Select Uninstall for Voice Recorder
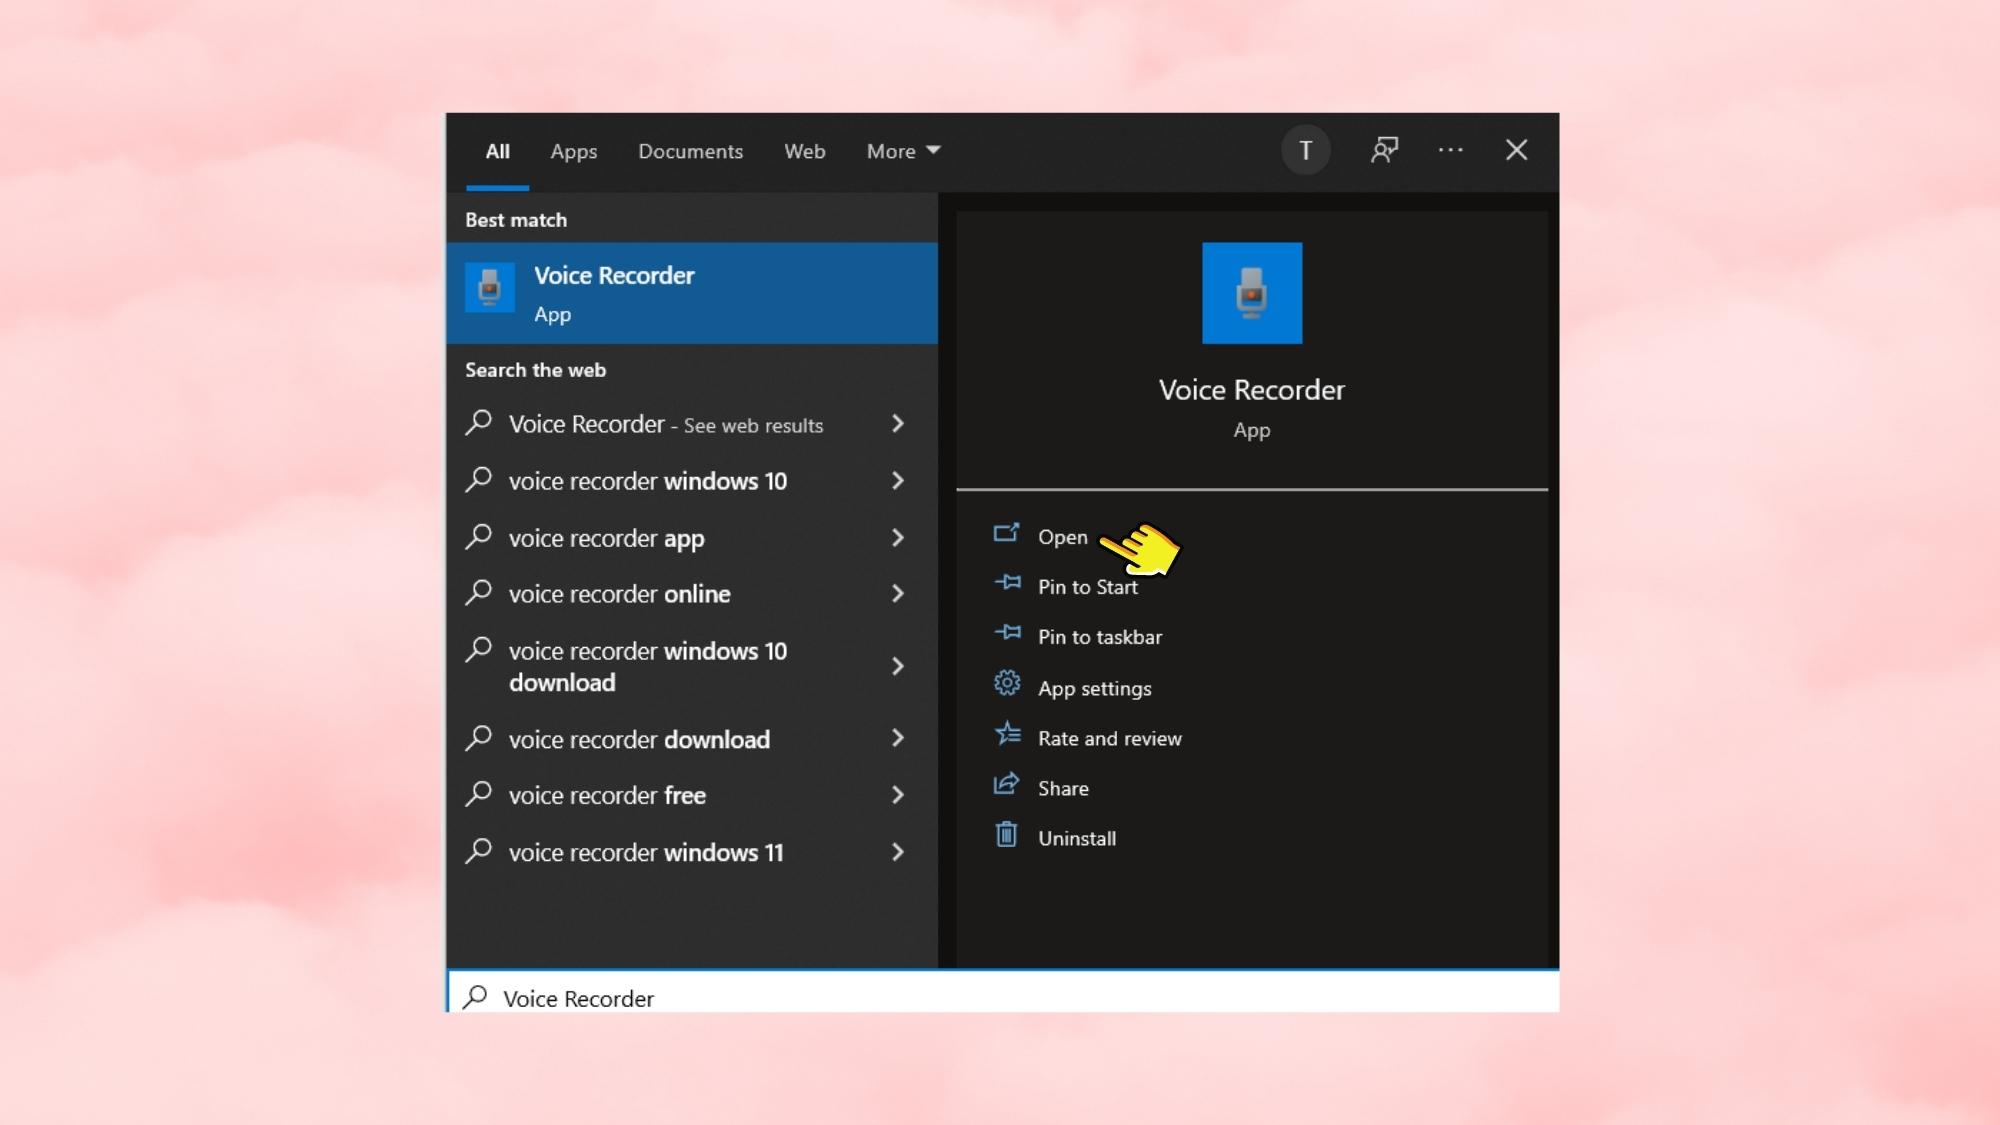Screen dimensions: 2000x1125 coord(1077,838)
